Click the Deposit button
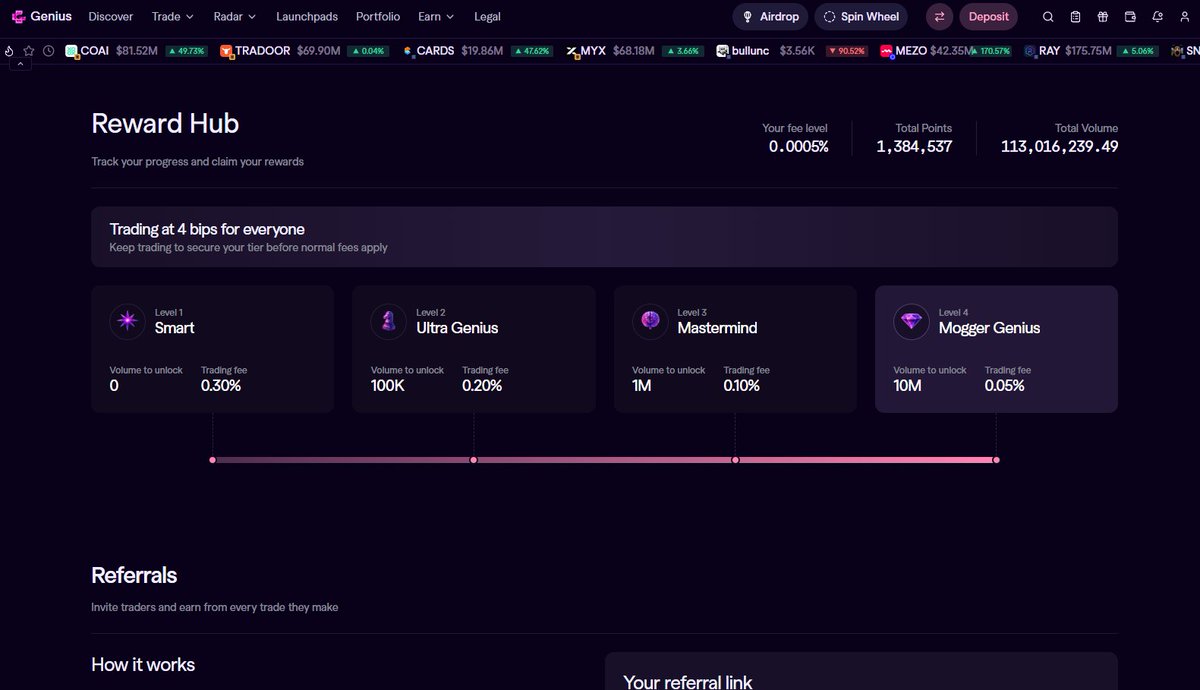Screen dimensions: 1200x690 (x=988, y=17)
